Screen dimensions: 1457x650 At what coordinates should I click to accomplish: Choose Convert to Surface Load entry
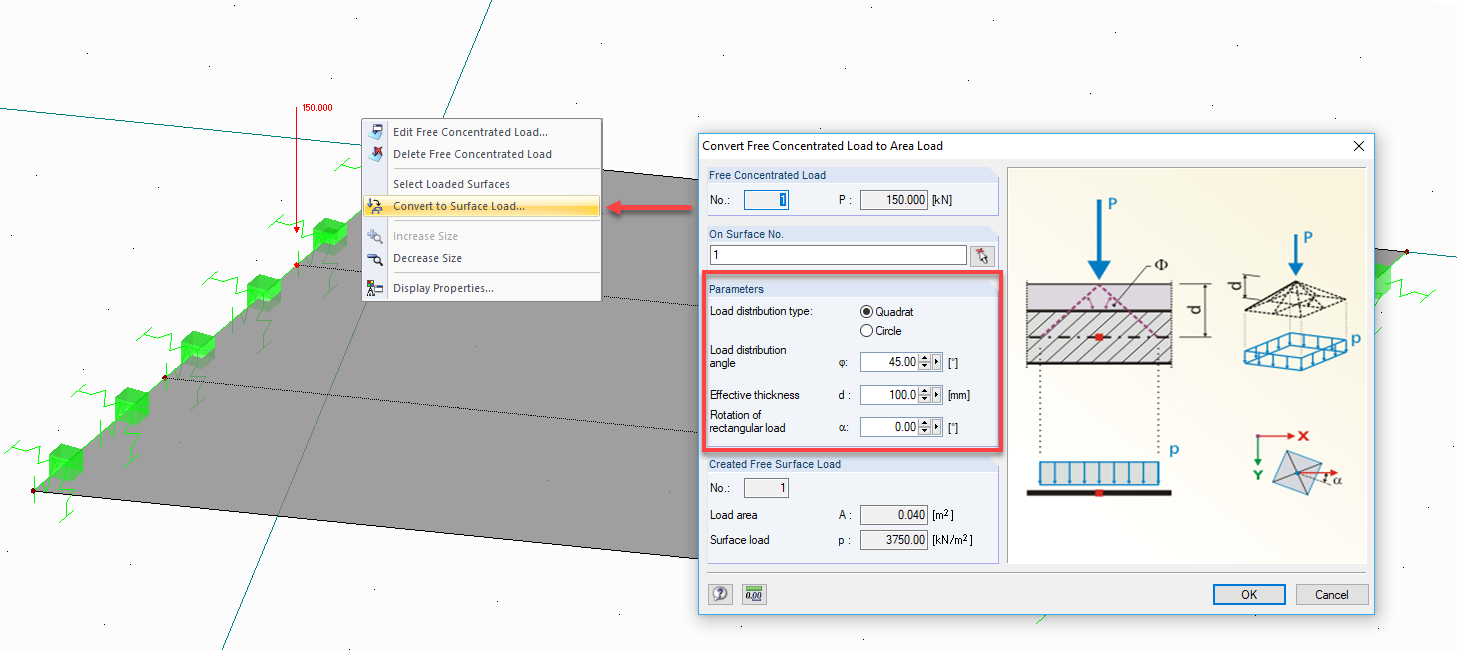(481, 207)
